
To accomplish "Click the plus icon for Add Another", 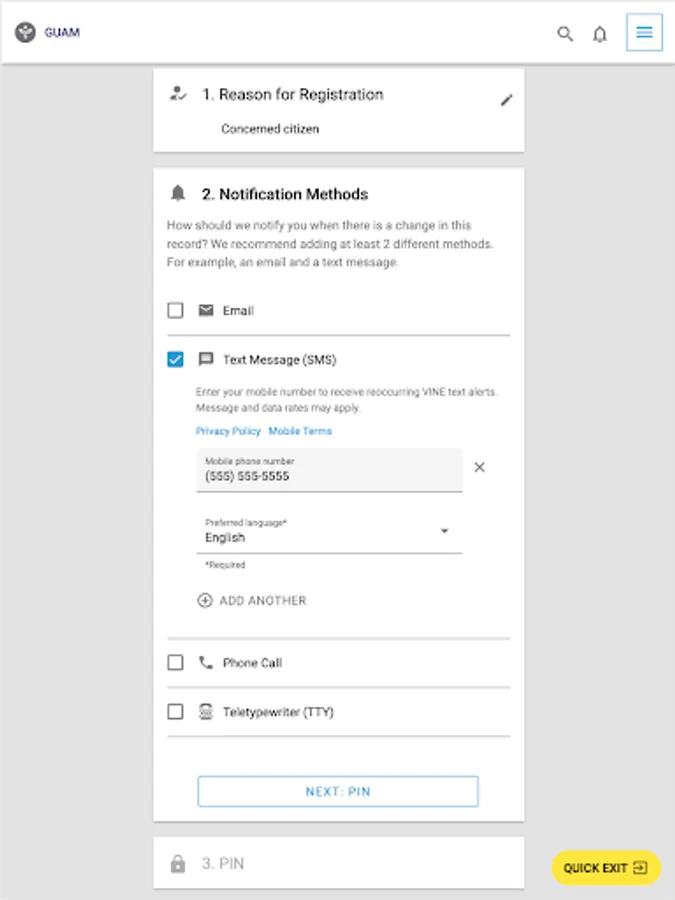I will [x=205, y=601].
